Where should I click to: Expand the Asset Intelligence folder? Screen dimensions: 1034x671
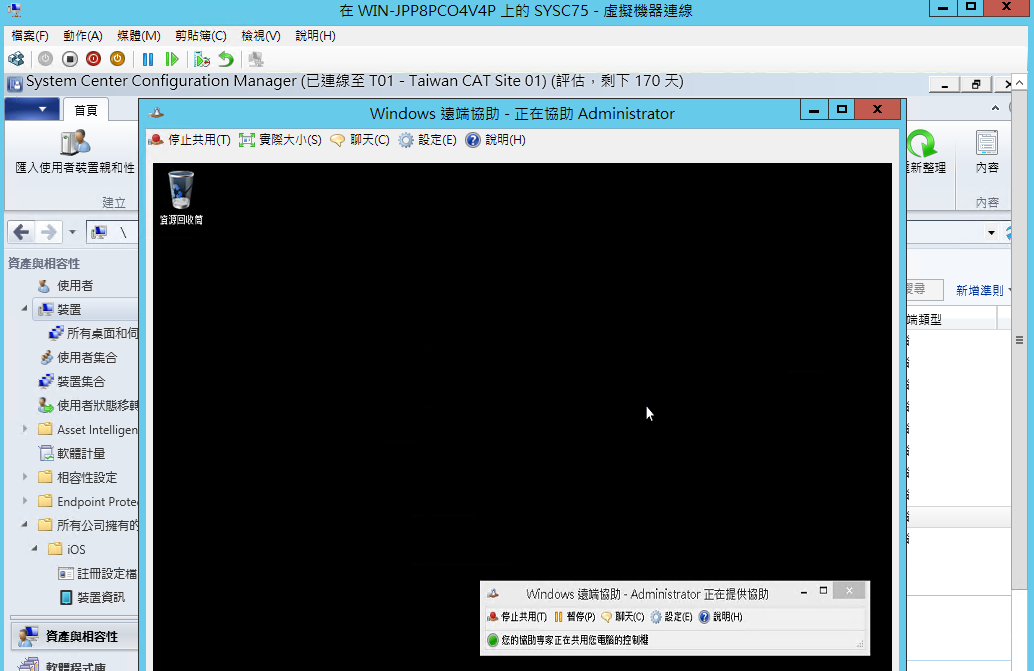pyautogui.click(x=25, y=429)
